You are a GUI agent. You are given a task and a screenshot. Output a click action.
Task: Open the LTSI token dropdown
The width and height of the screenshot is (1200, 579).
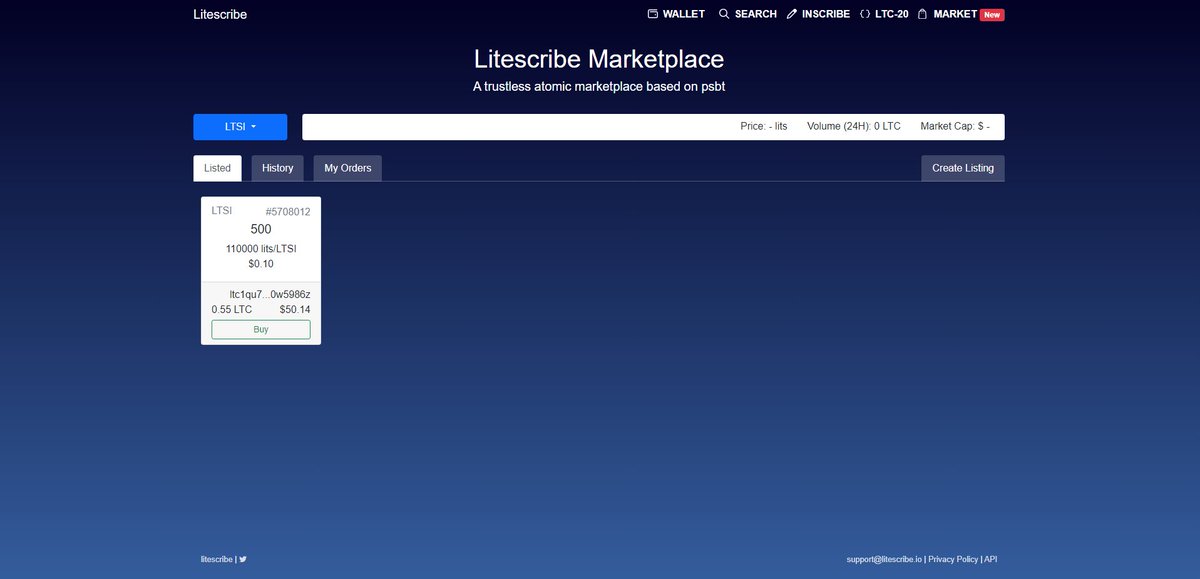coord(239,126)
